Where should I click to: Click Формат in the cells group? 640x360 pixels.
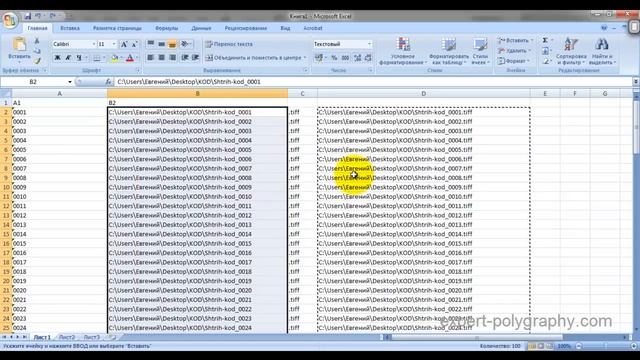click(x=513, y=61)
